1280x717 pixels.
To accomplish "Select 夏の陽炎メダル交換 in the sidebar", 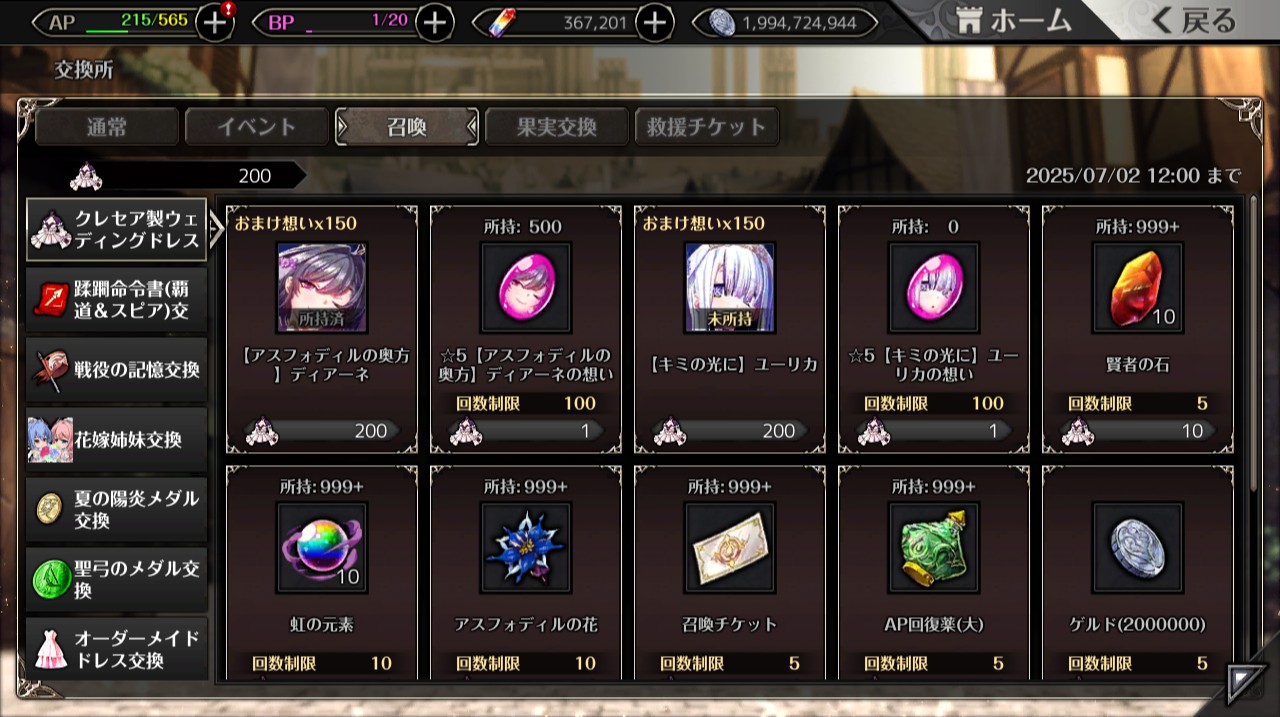I will click(x=117, y=510).
